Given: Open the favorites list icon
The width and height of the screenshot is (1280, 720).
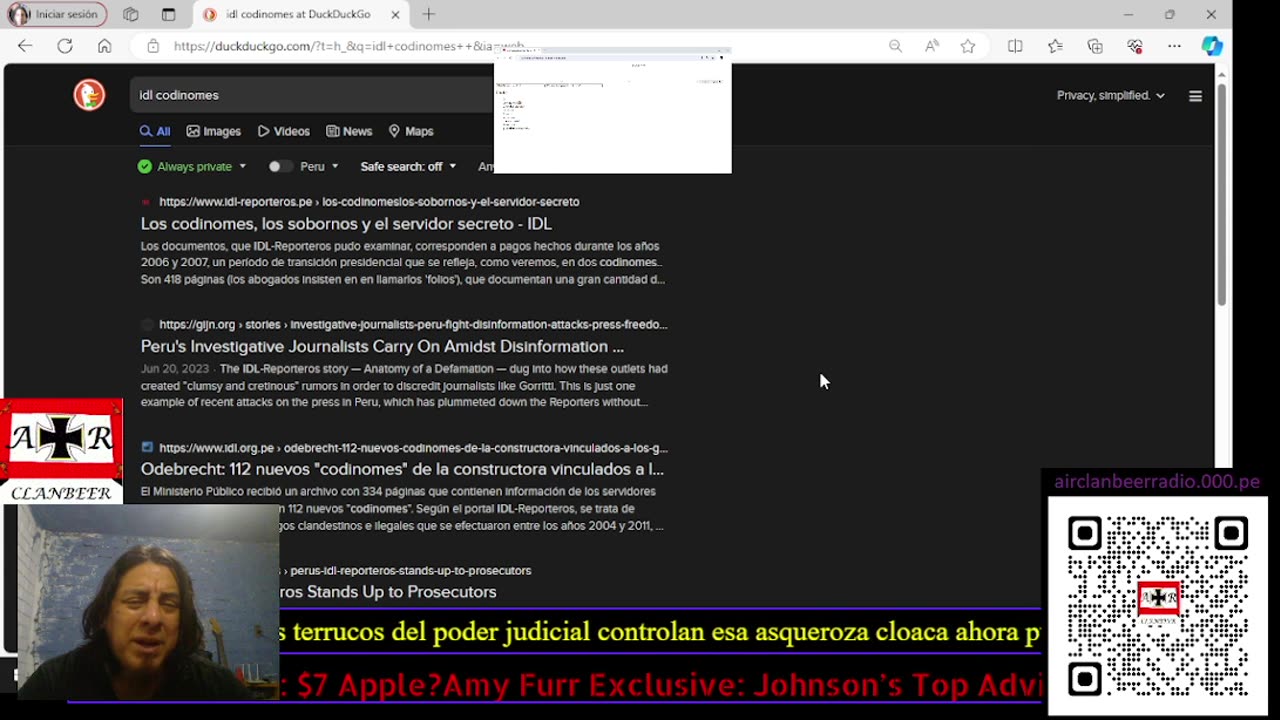Looking at the screenshot, I should pyautogui.click(x=1055, y=46).
